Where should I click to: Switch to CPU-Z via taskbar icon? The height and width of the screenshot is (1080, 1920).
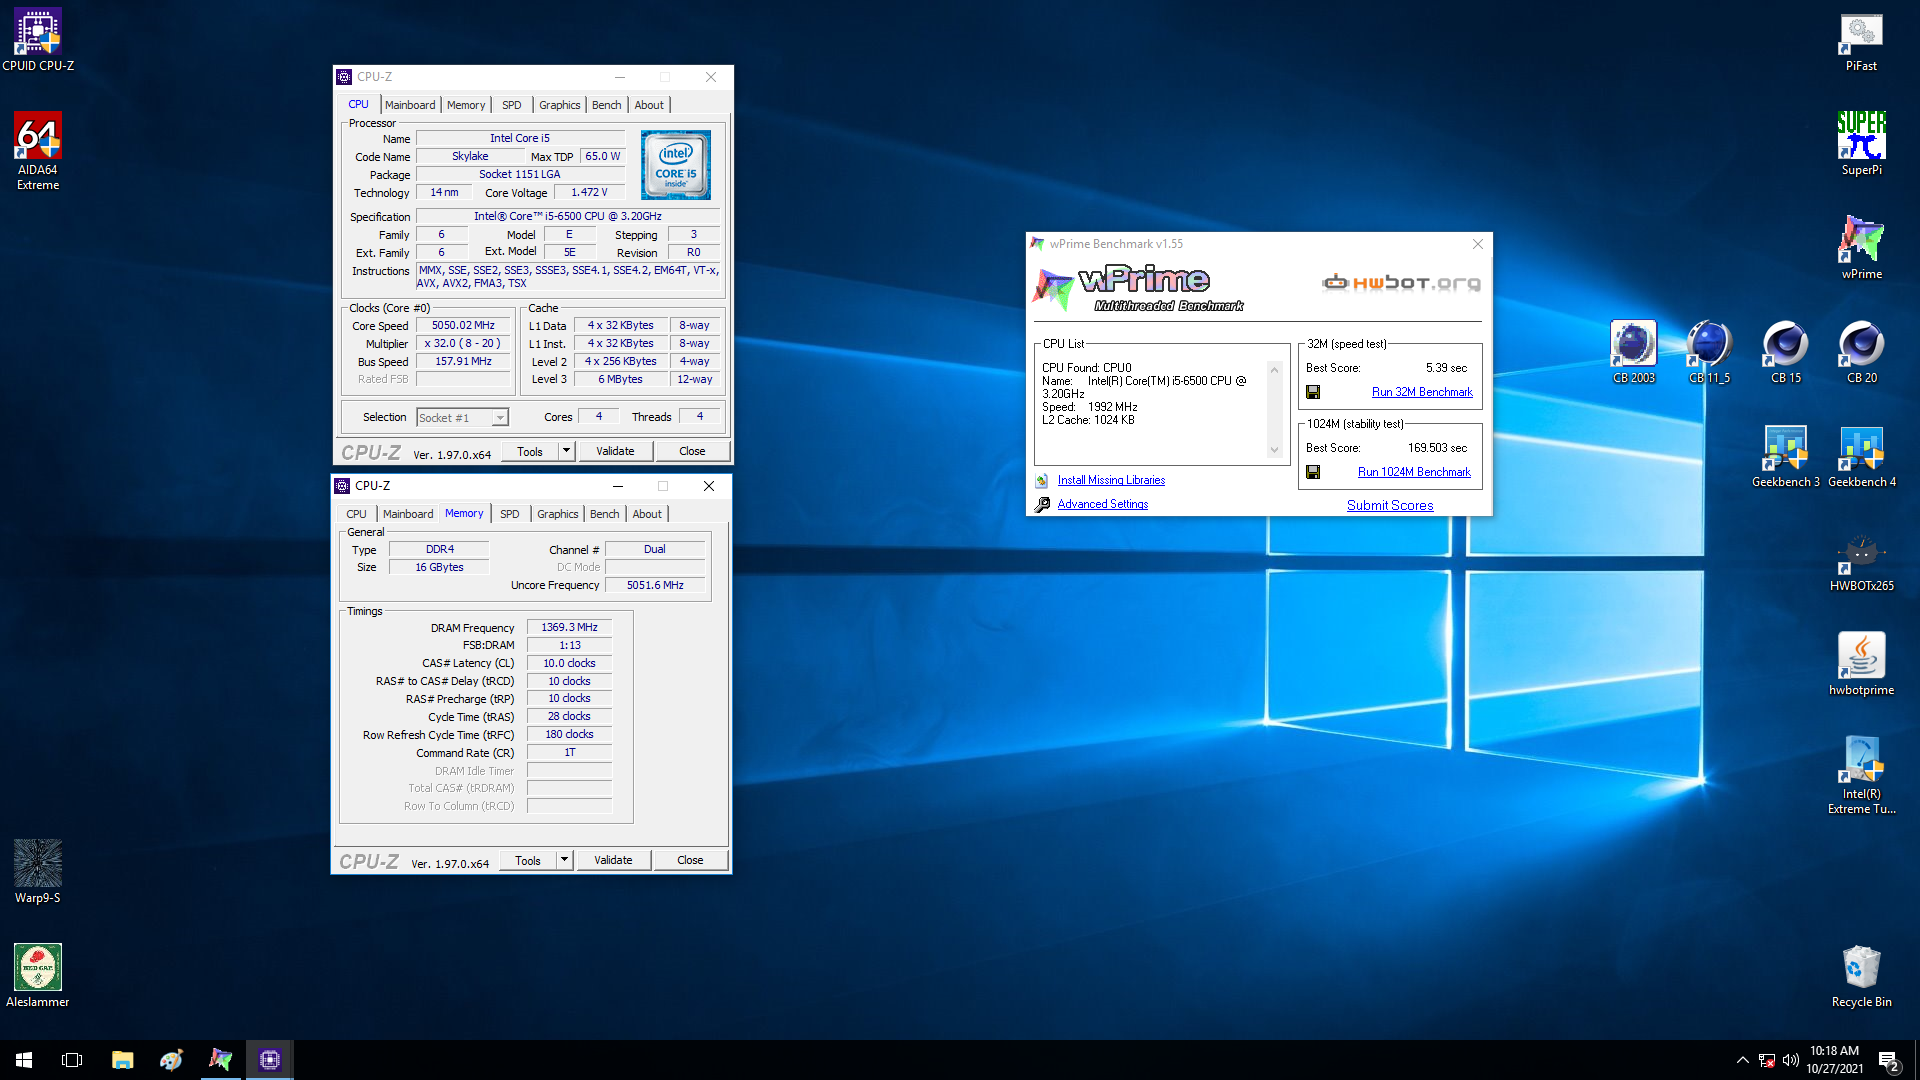coord(269,1060)
